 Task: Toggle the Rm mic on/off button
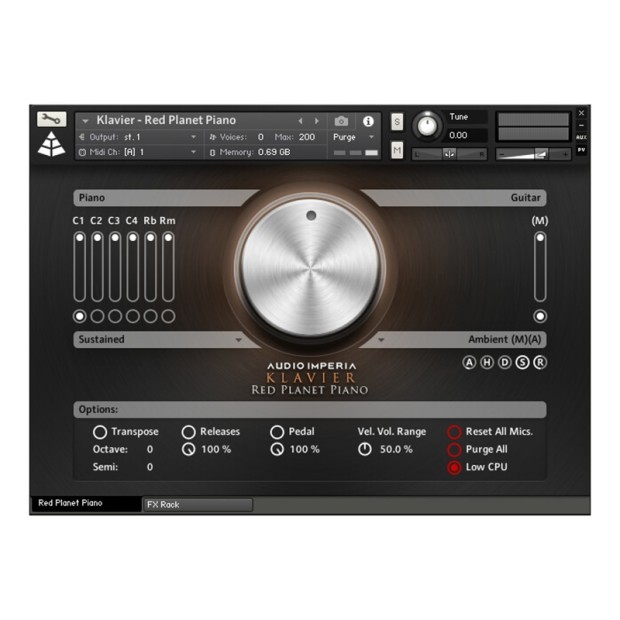168,316
